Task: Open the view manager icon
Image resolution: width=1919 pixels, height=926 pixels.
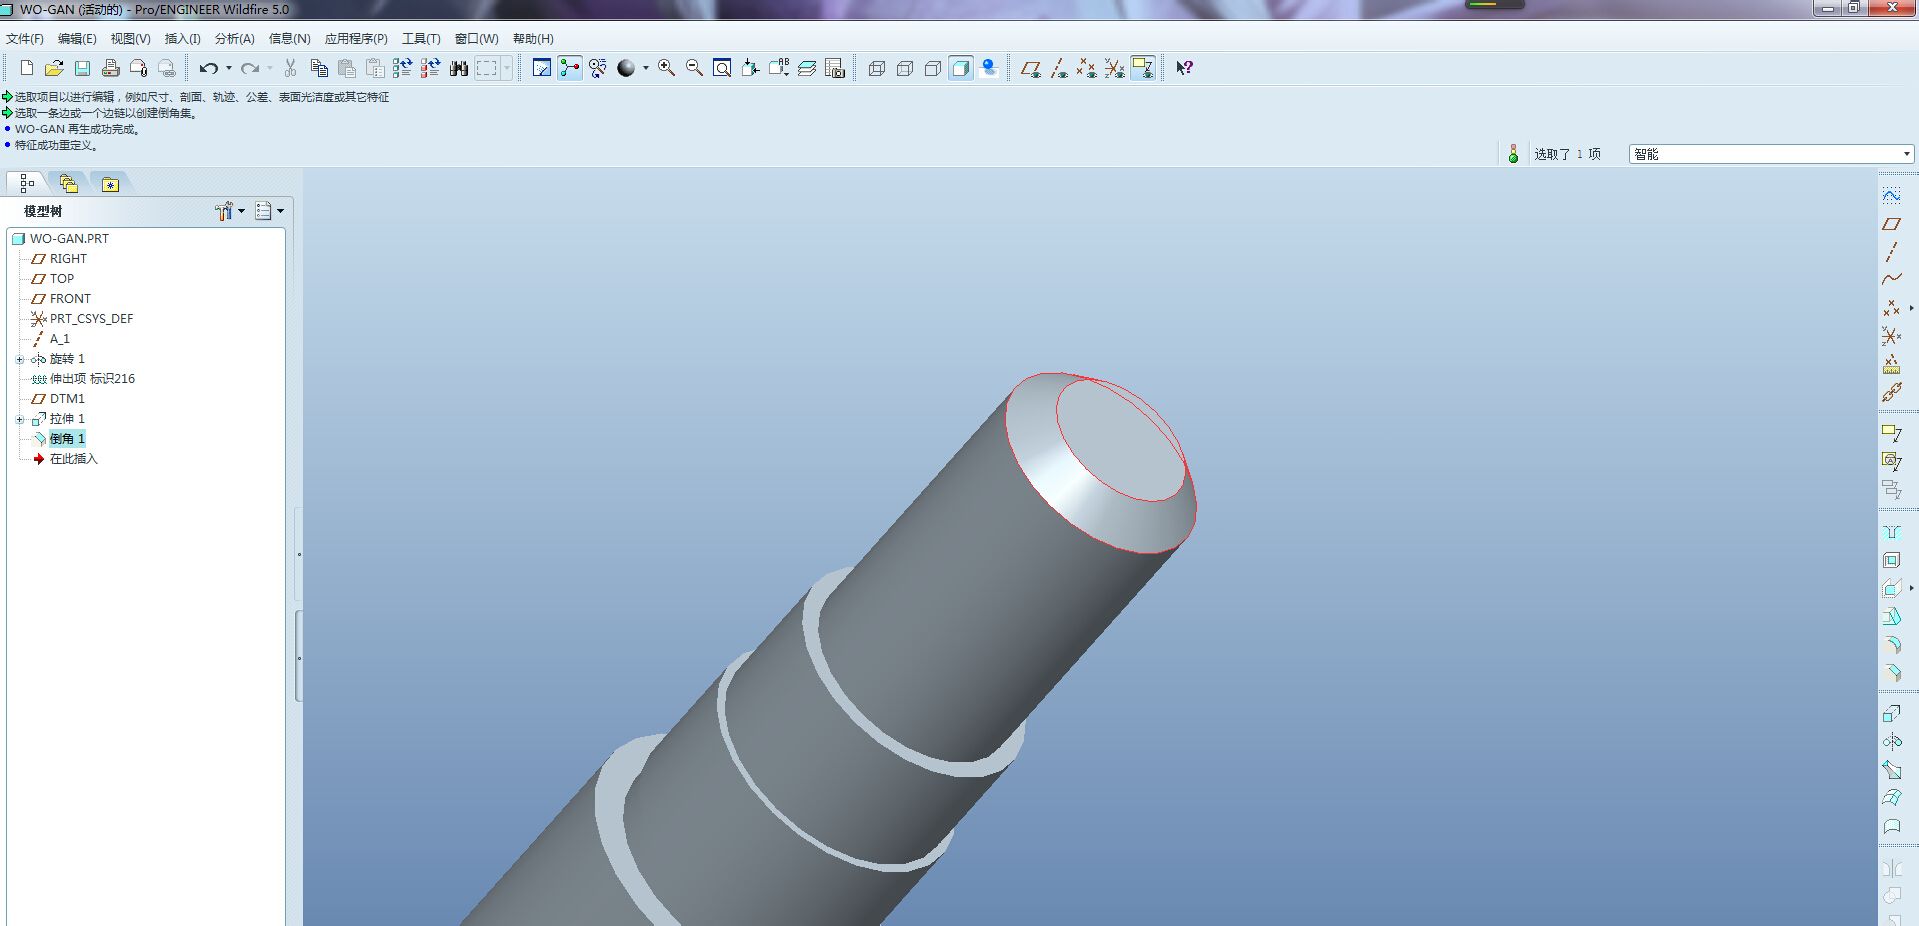Action: coord(835,68)
